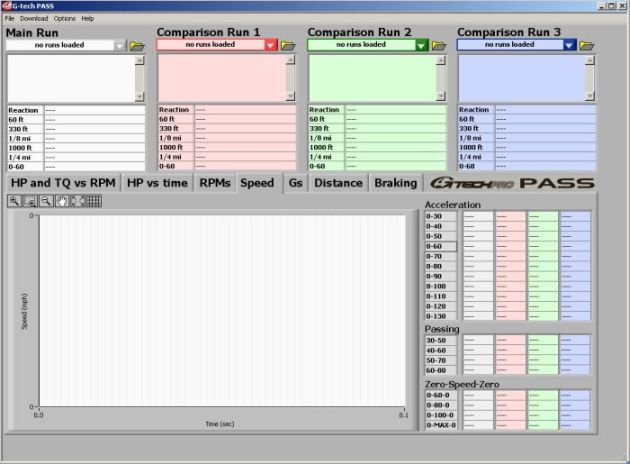Open the File menu
Image resolution: width=630 pixels, height=464 pixels.
coord(9,18)
